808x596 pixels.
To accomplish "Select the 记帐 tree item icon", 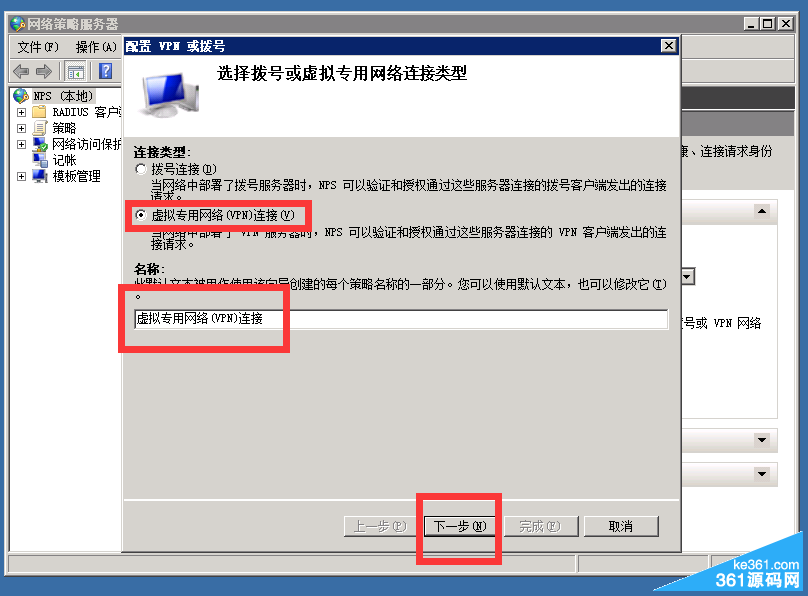I will click(x=40, y=160).
